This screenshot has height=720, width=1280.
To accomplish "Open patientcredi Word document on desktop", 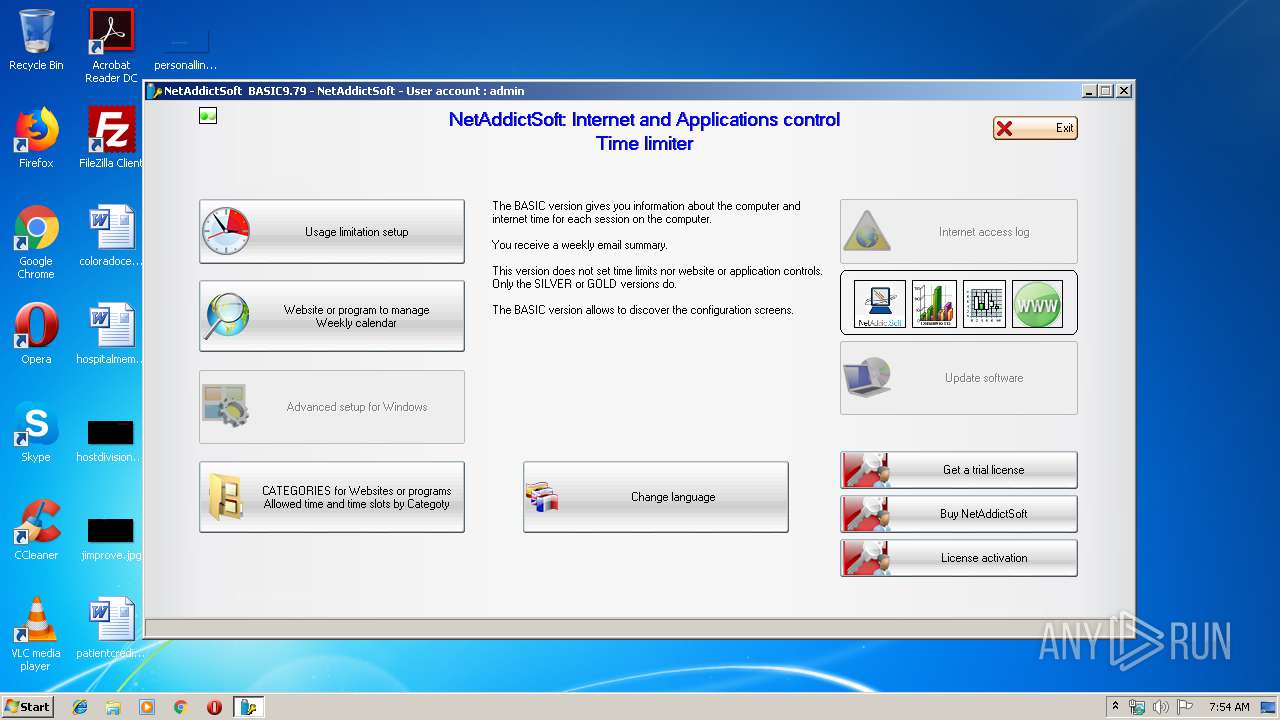I will pos(111,627).
